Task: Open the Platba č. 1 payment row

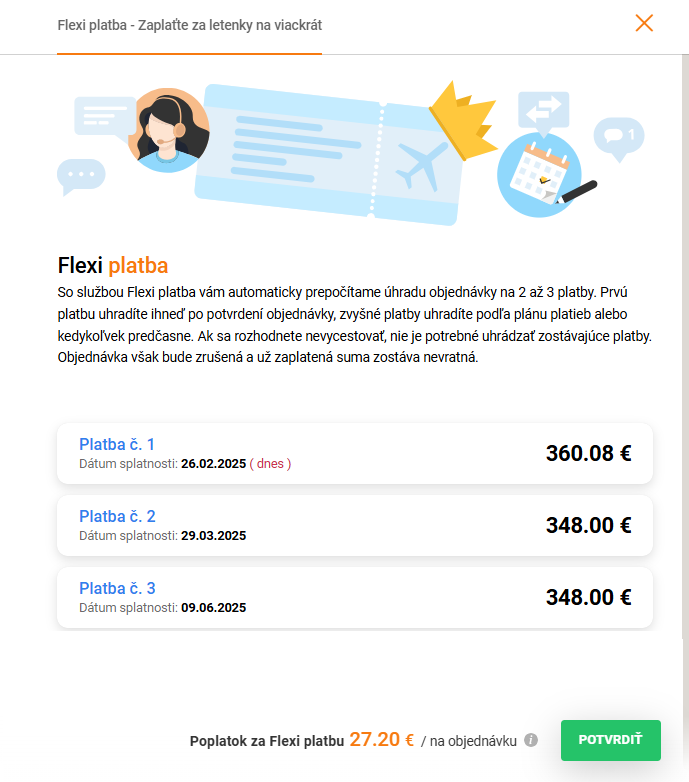Action: click(355, 454)
